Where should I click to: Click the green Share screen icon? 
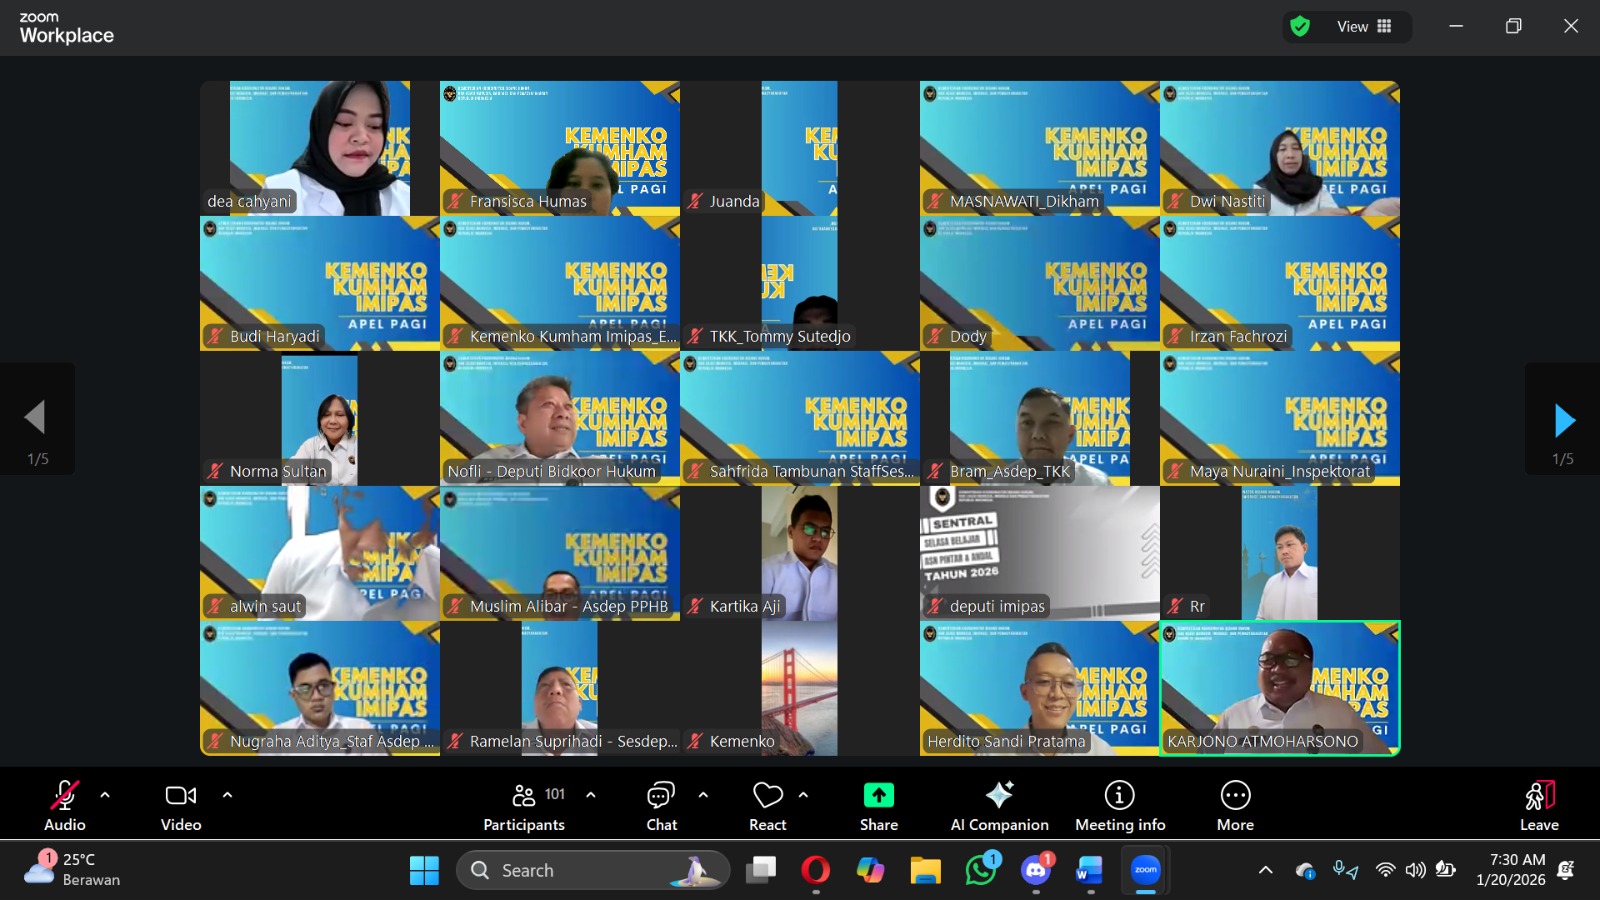tap(878, 796)
